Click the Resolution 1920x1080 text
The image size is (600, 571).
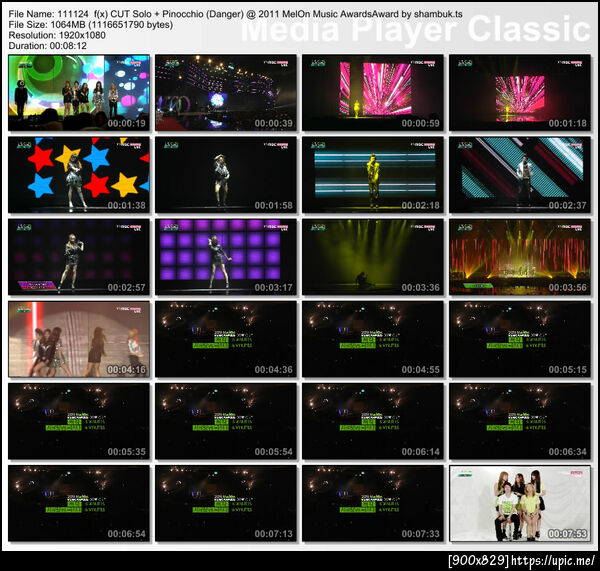57,35
